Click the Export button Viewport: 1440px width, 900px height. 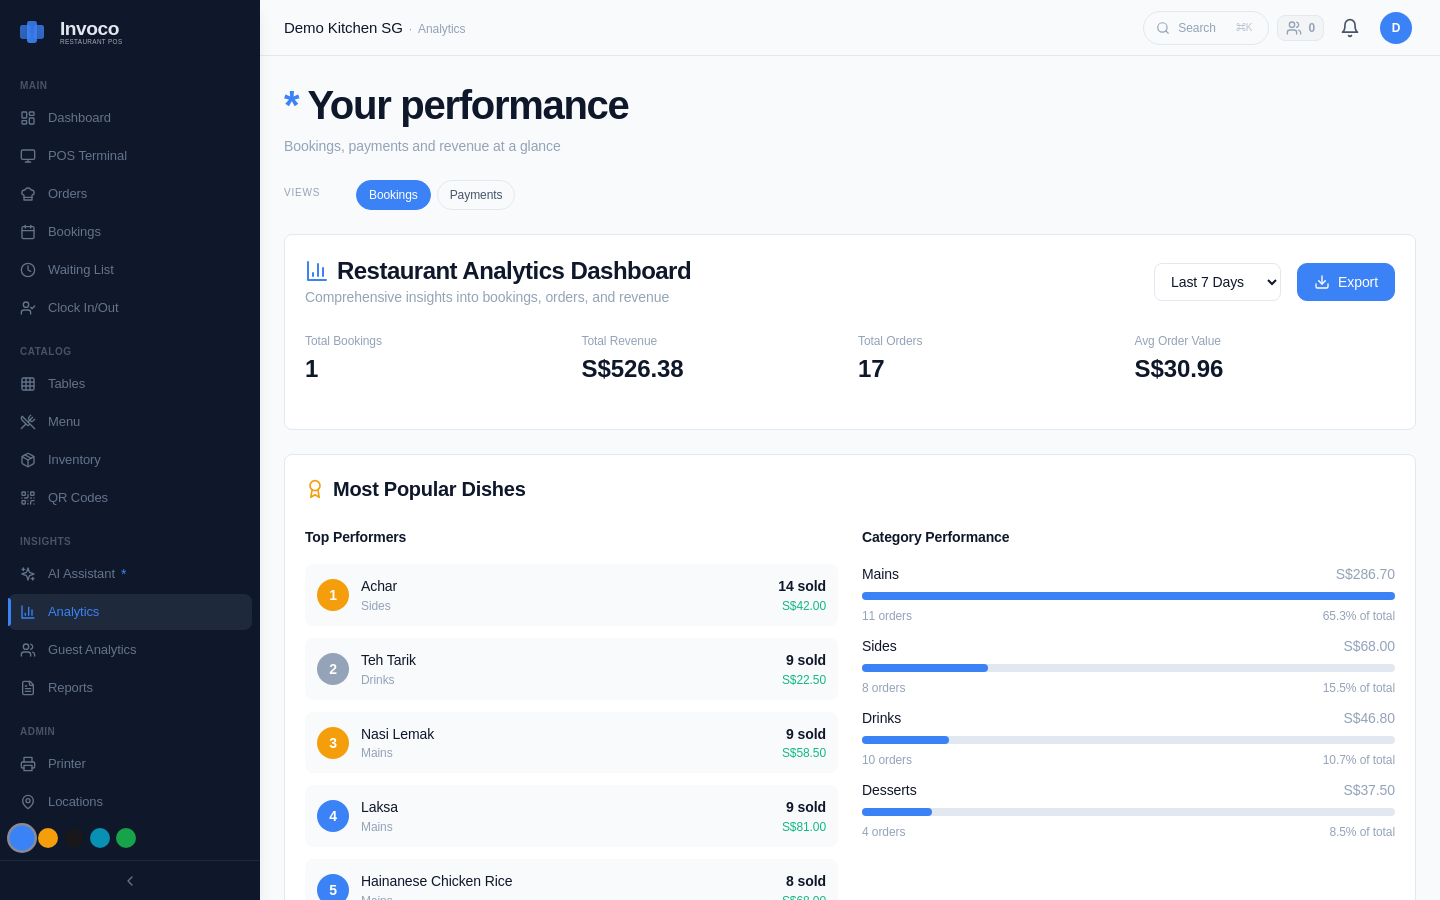point(1345,282)
